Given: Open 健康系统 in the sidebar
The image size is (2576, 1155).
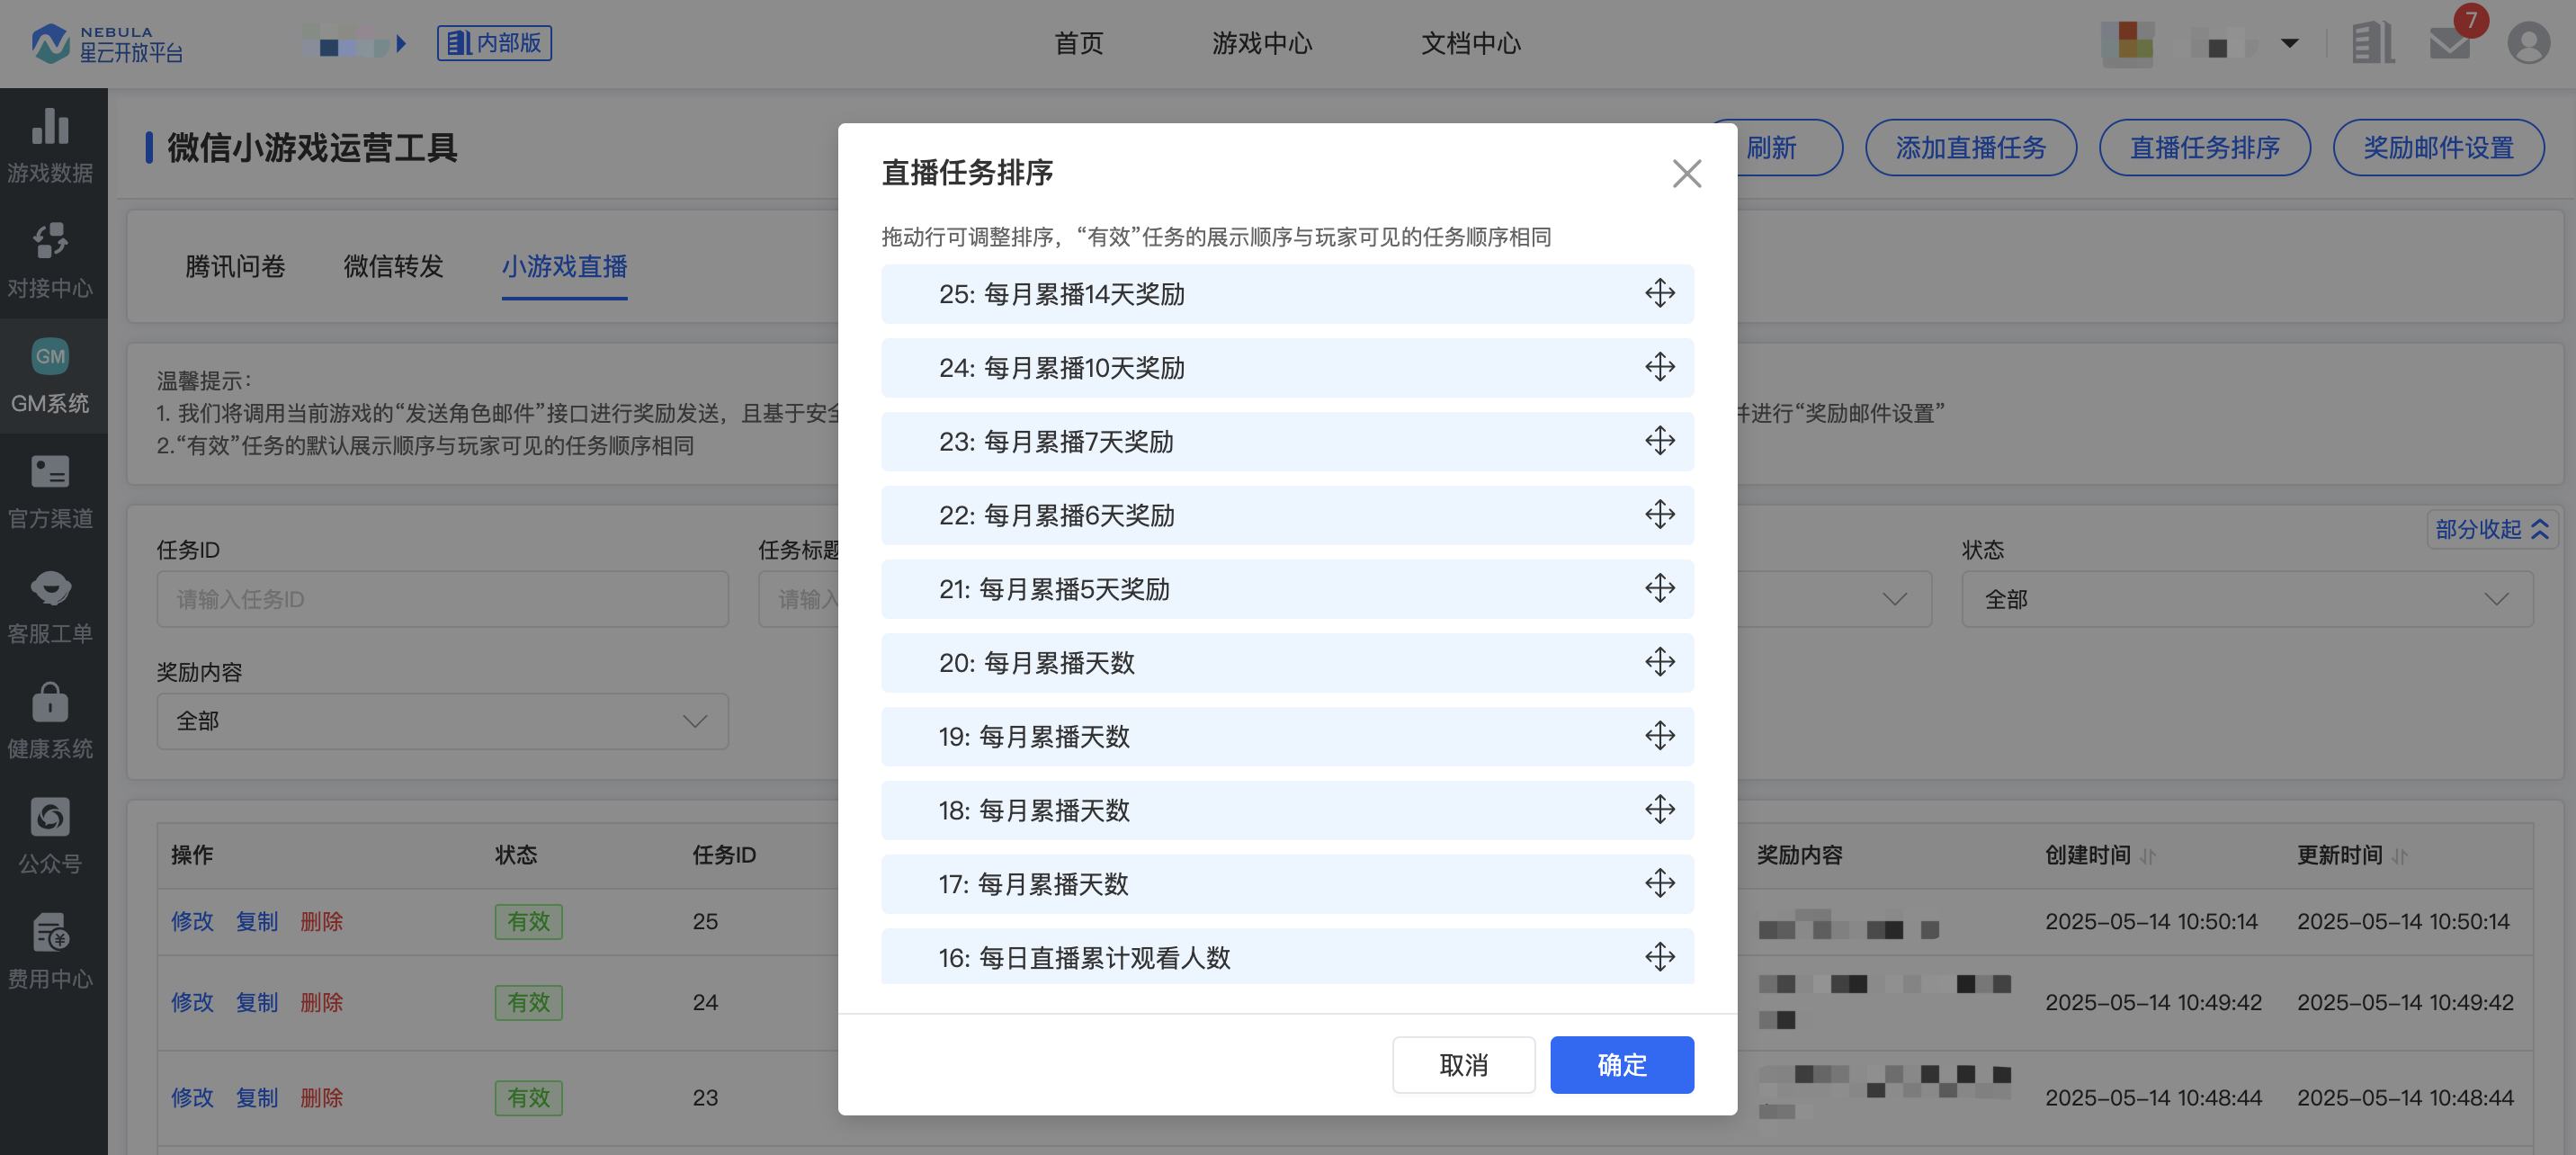Looking at the screenshot, I should [x=50, y=721].
